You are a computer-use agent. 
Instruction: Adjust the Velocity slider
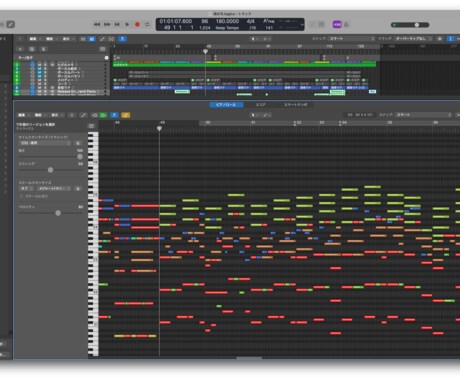(x=51, y=213)
